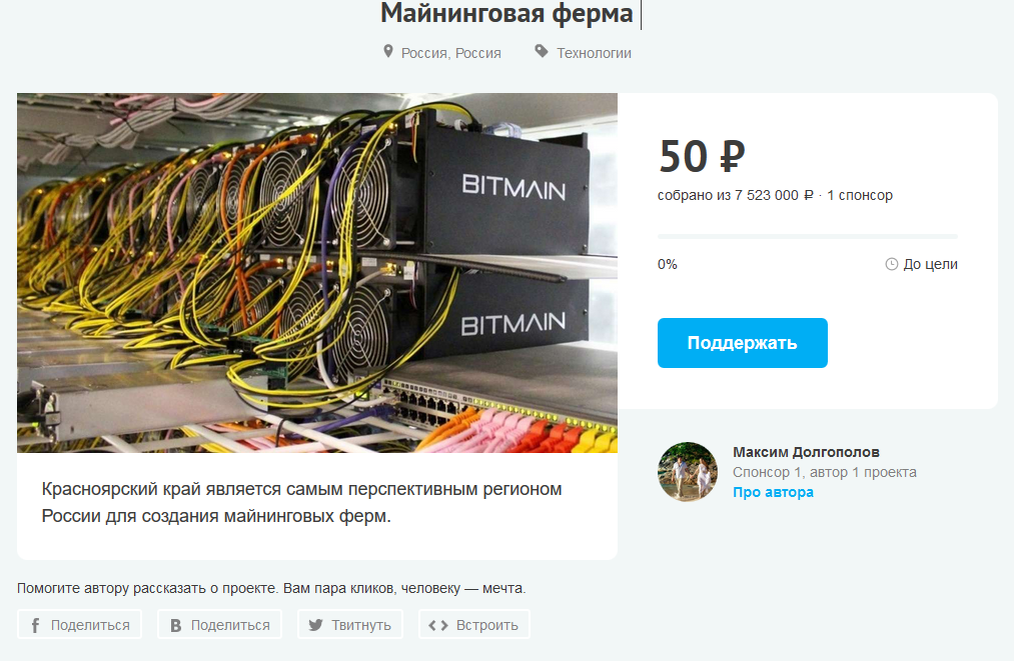Open the Про автора link

click(x=773, y=492)
